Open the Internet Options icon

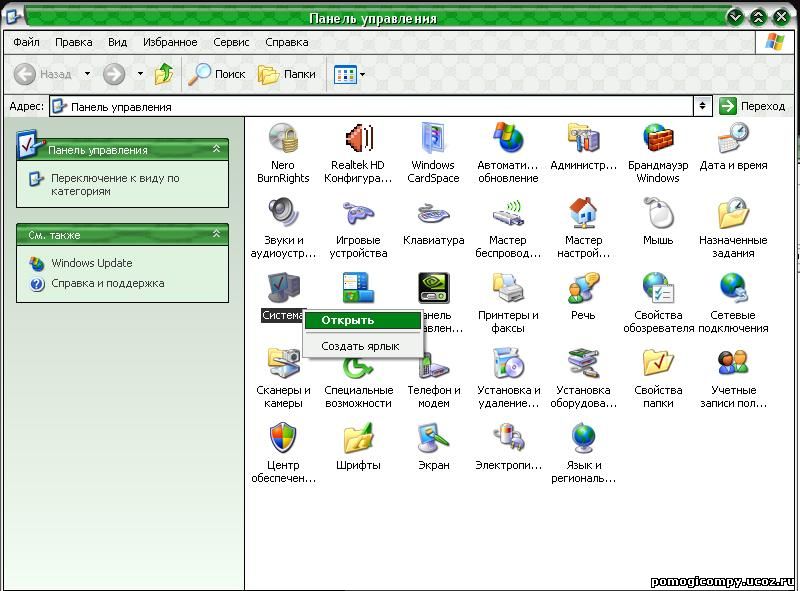coord(658,288)
